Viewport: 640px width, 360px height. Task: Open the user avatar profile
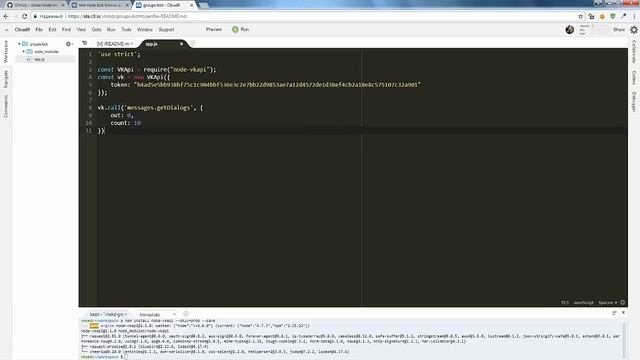coord(570,29)
